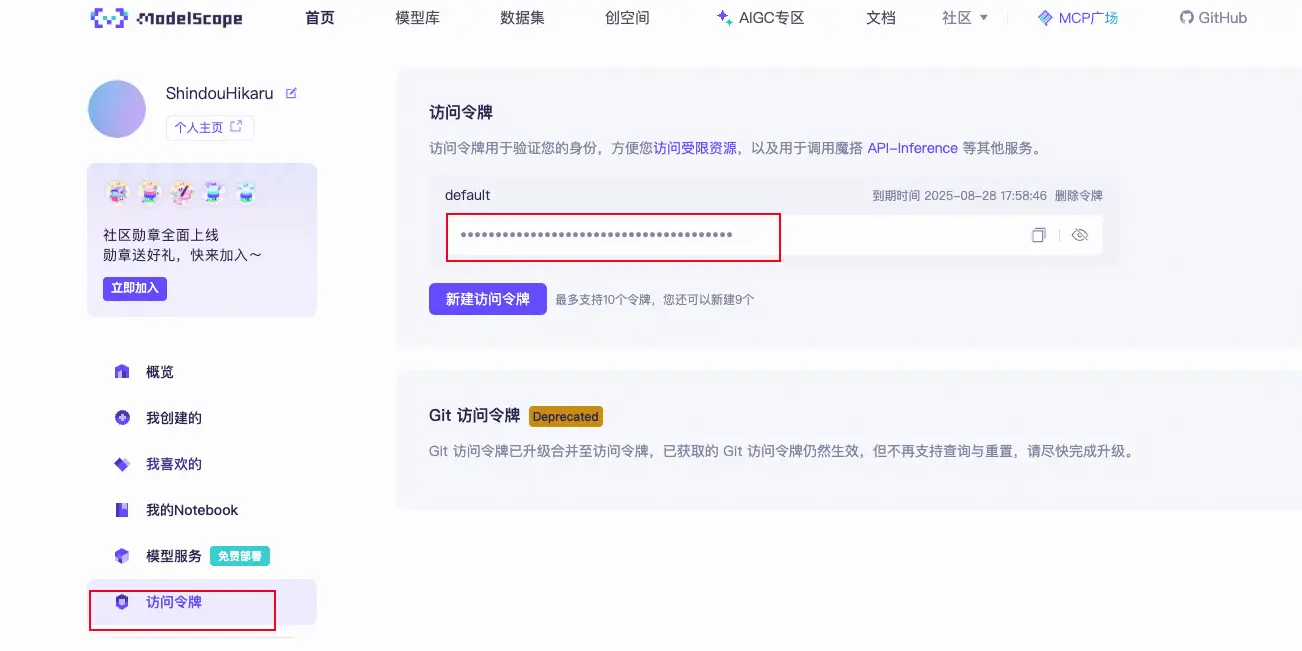This screenshot has width=1302, height=651.
Task: Click the 'Git 访问令牌' heading
Action: pyautogui.click(x=474, y=416)
